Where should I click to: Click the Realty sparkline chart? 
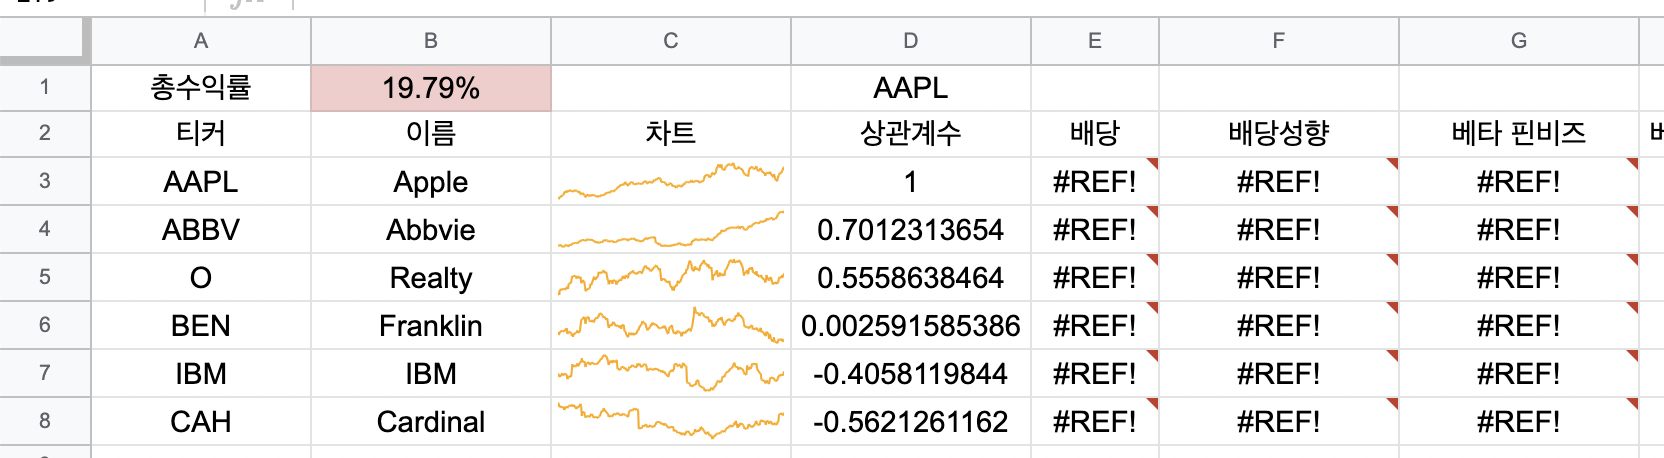(x=671, y=277)
